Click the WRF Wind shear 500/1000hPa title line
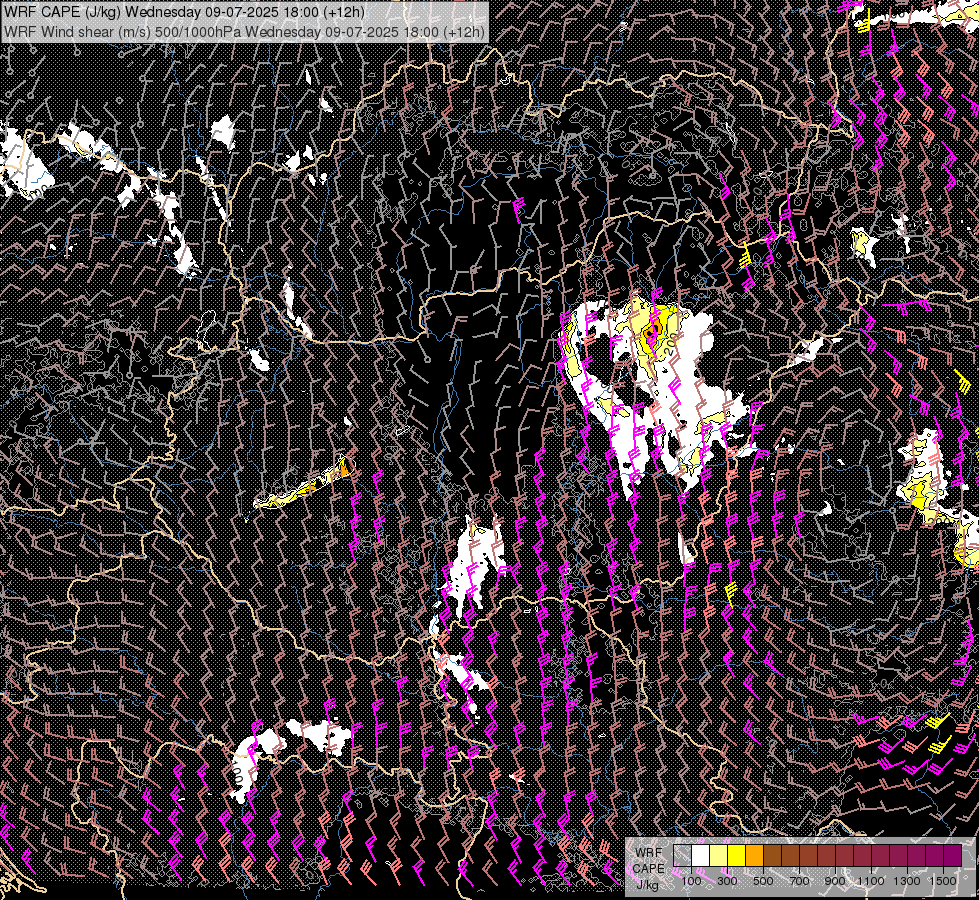 244,31
